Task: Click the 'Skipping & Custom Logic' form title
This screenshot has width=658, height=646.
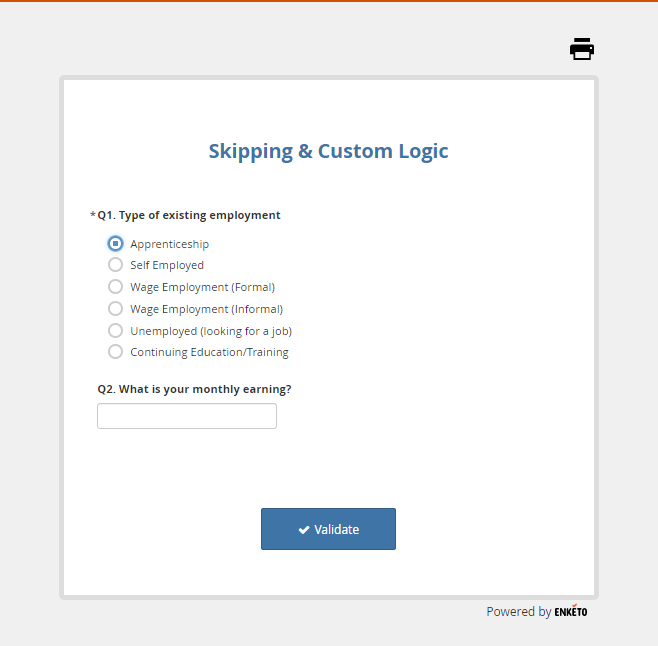Action: coord(328,152)
